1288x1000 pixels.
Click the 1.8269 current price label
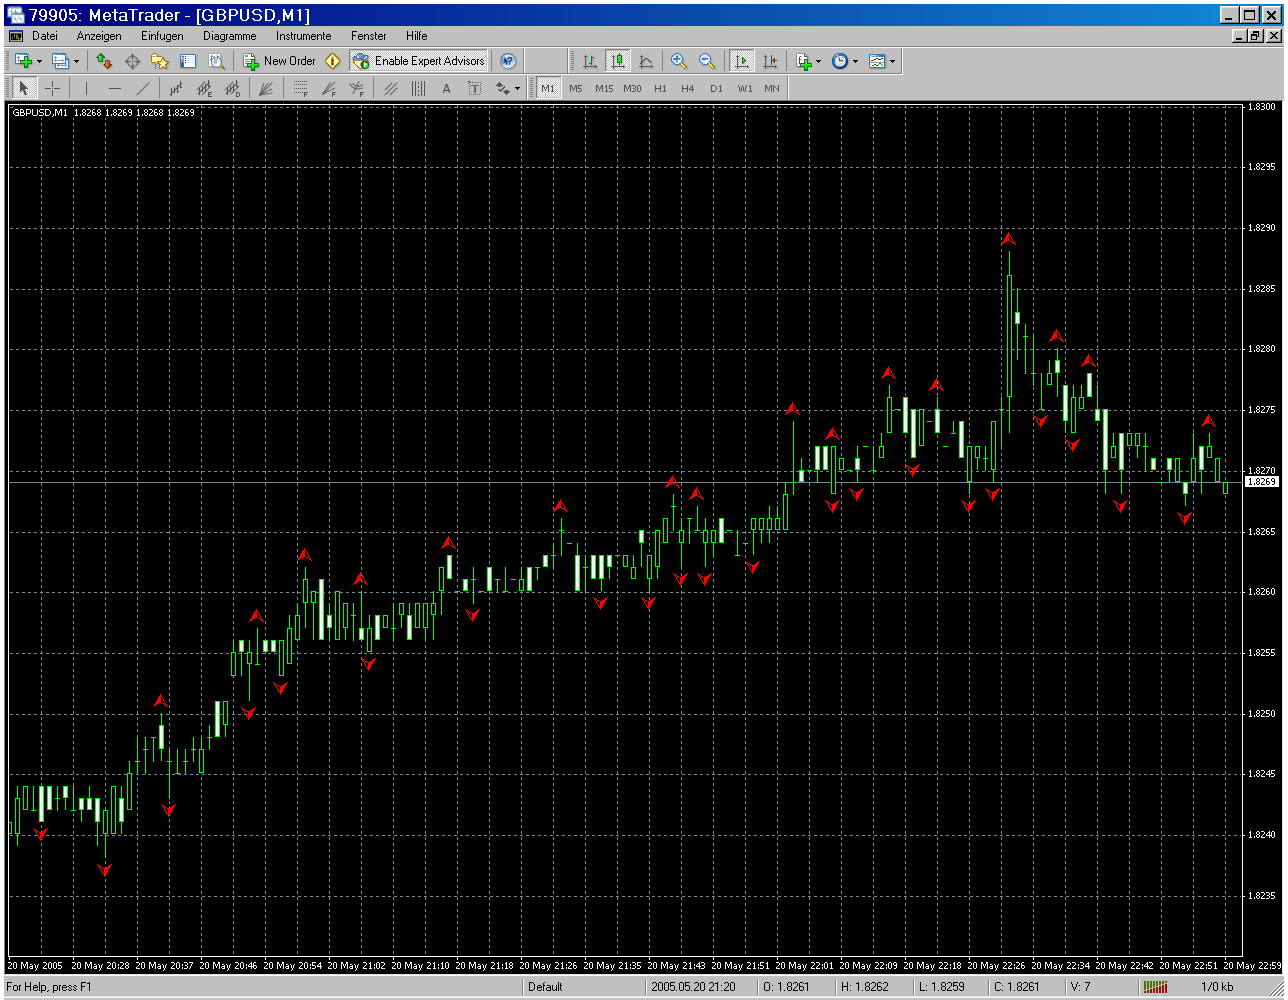pyautogui.click(x=1262, y=482)
